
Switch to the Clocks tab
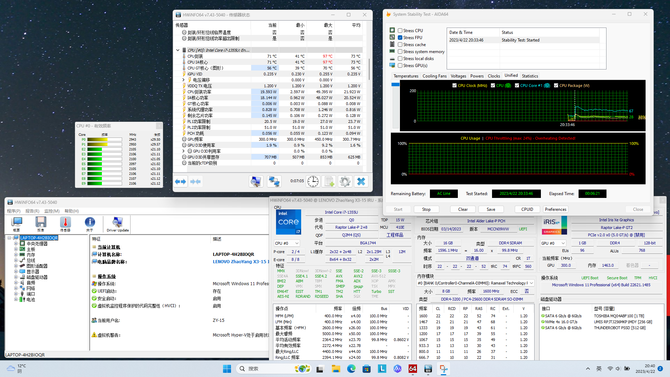(494, 76)
